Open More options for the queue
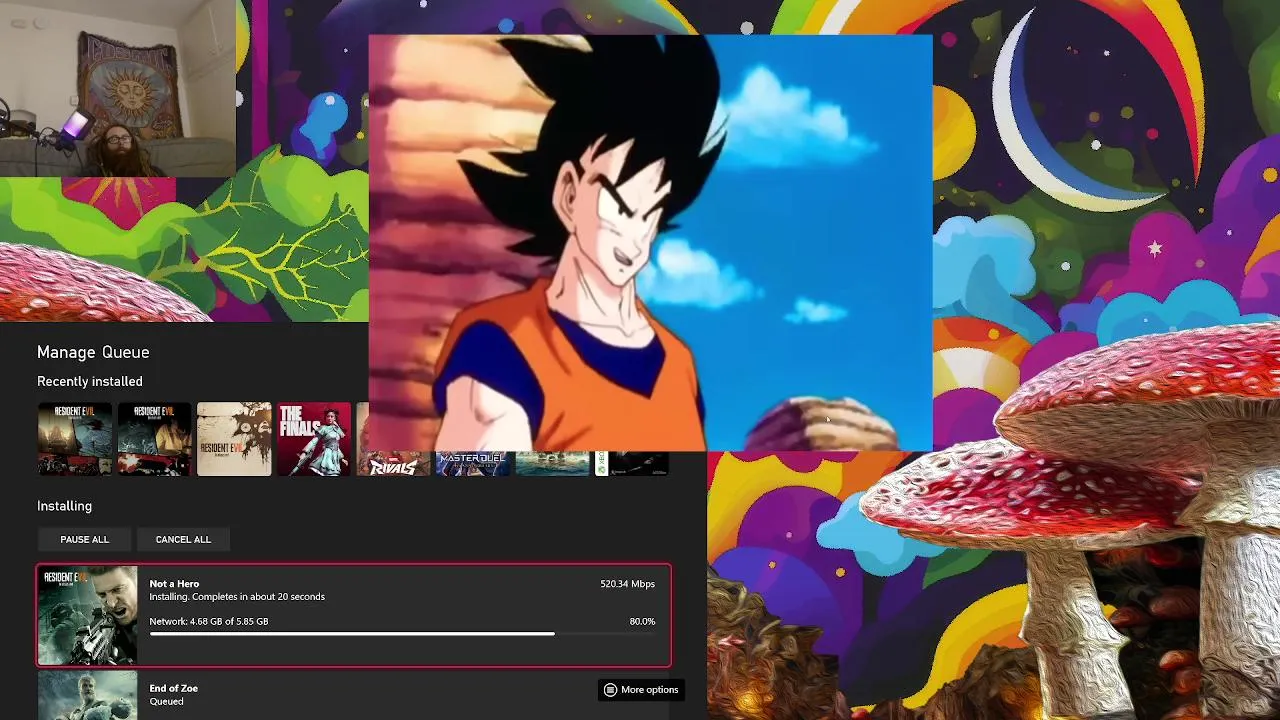 (641, 690)
